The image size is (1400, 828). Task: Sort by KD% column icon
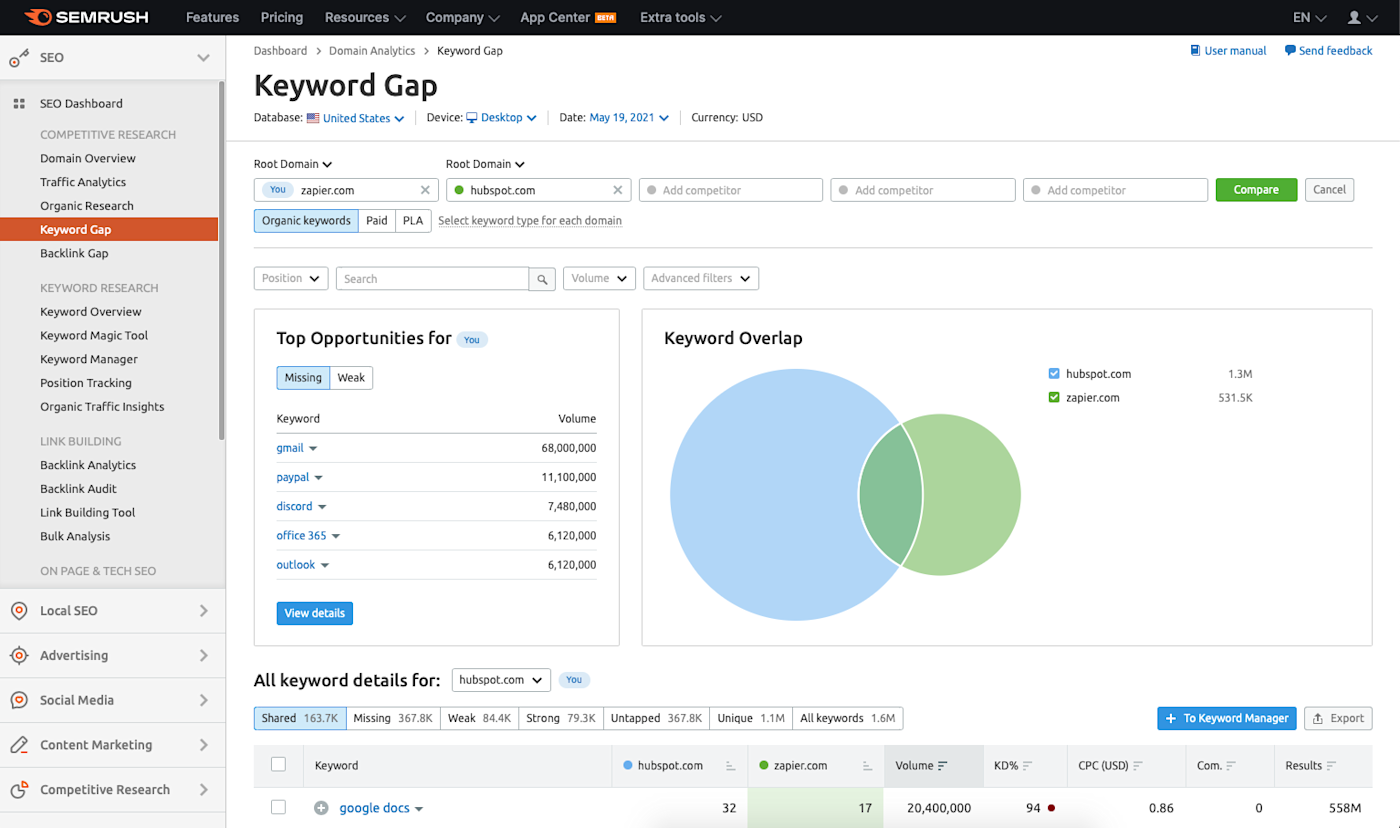(1028, 766)
